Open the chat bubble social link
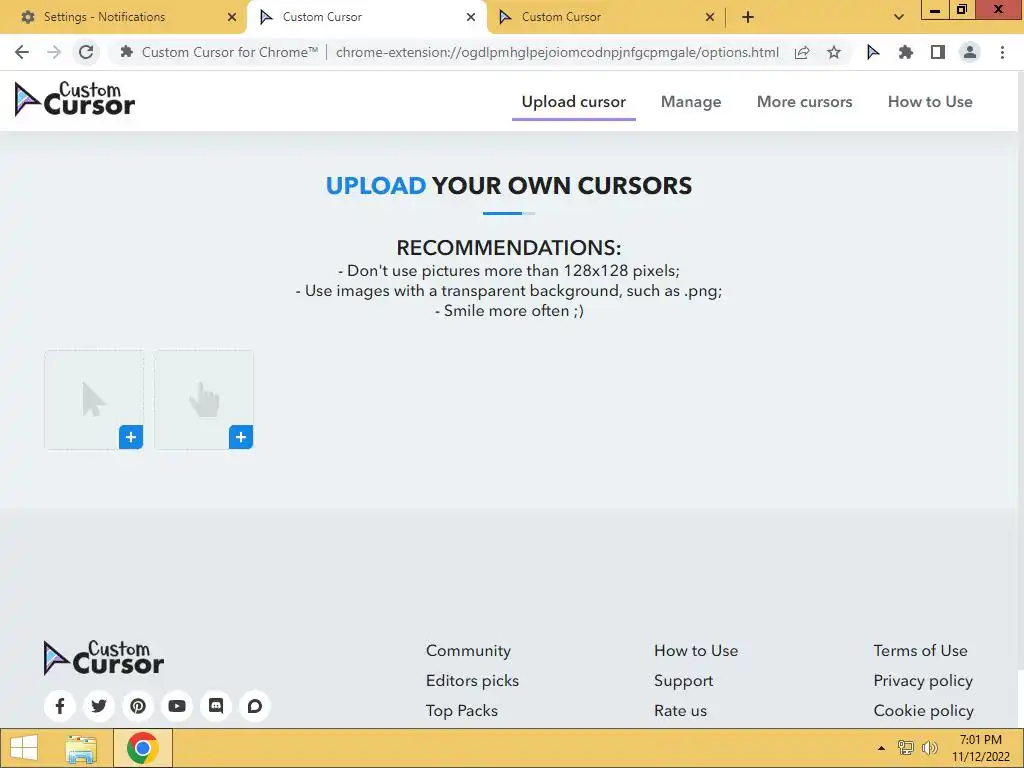Viewport: 1024px width, 768px height. point(255,706)
